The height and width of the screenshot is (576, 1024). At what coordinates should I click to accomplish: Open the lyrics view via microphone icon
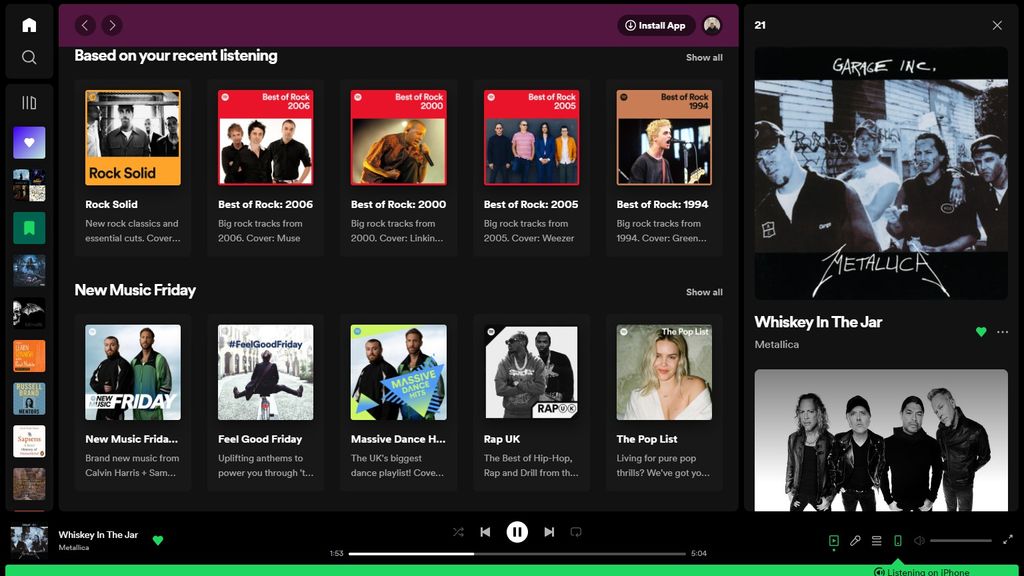click(x=855, y=540)
